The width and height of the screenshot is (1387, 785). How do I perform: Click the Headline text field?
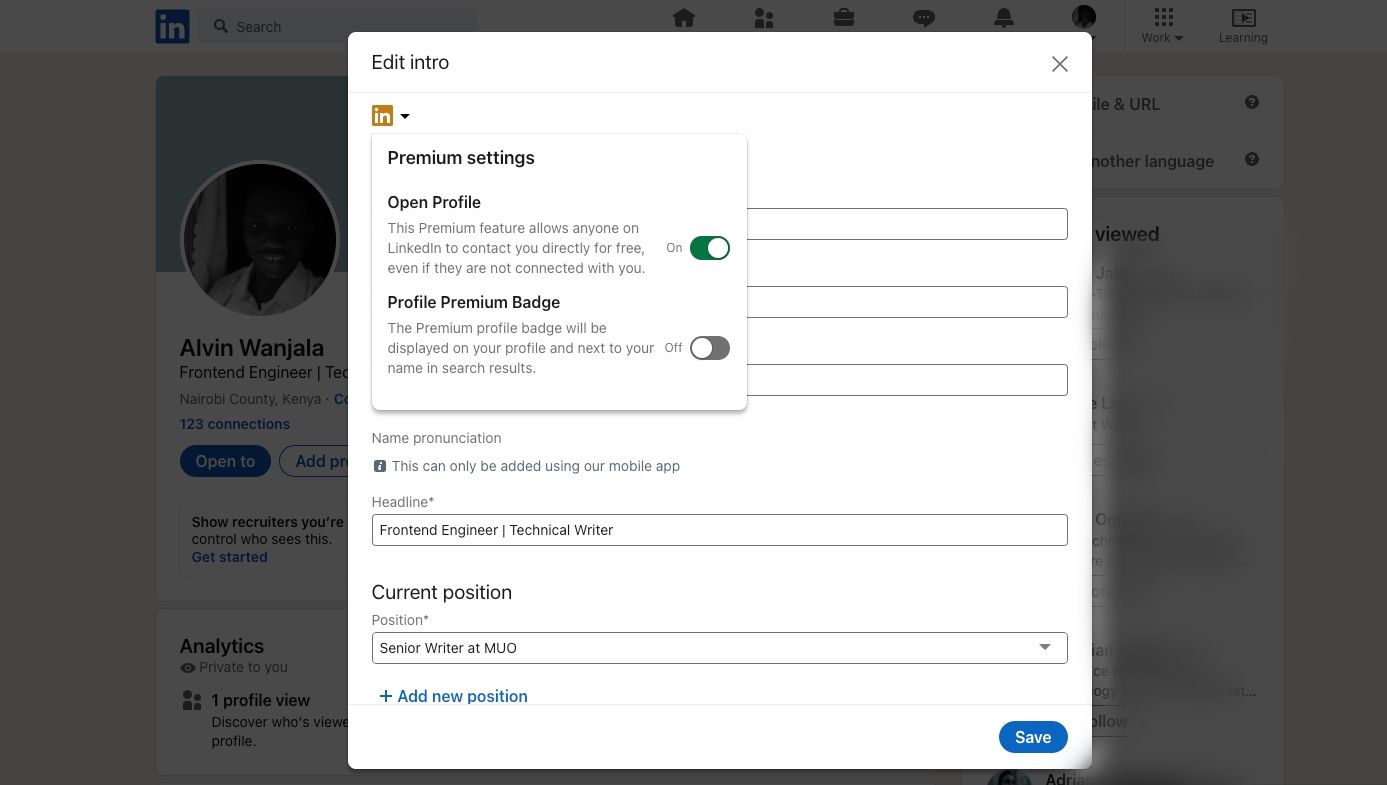pyautogui.click(x=719, y=530)
